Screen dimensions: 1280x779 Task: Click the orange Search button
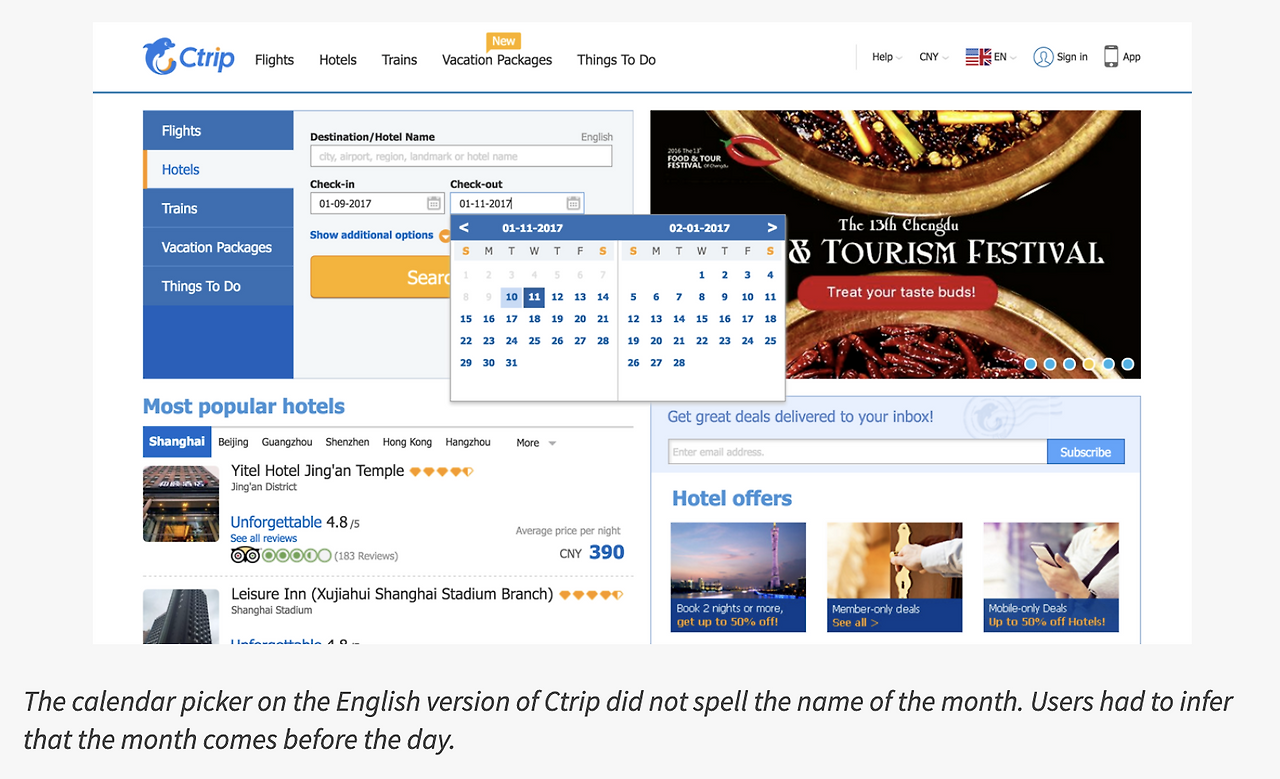(x=380, y=277)
